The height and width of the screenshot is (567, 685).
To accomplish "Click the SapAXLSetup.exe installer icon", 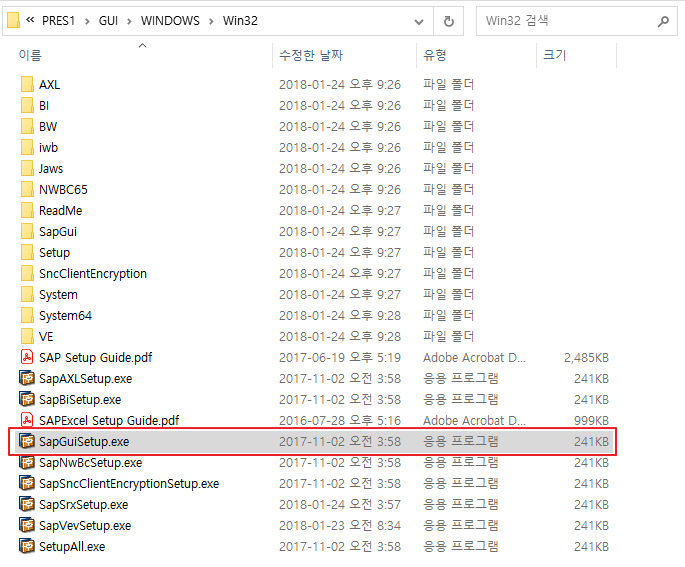I will click(27, 378).
